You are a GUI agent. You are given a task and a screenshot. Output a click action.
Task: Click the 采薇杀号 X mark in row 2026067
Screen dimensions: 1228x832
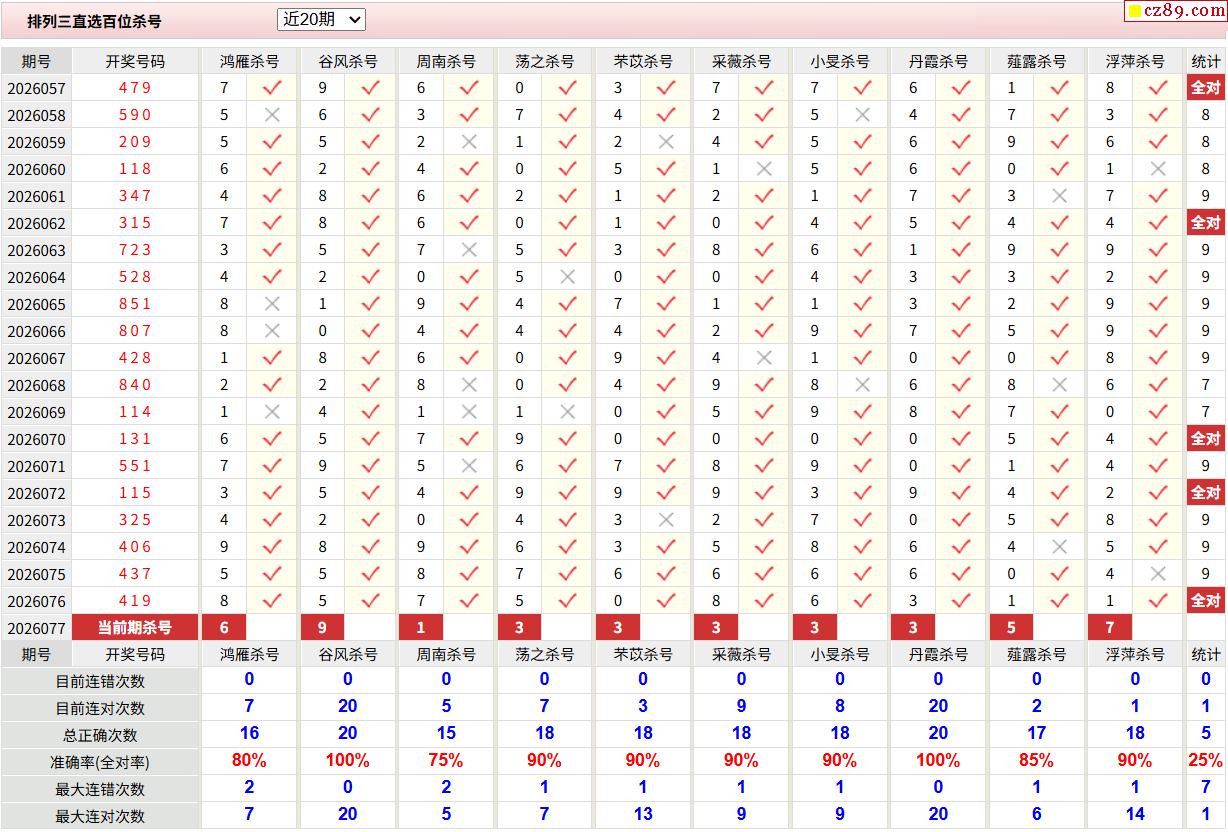tap(764, 358)
